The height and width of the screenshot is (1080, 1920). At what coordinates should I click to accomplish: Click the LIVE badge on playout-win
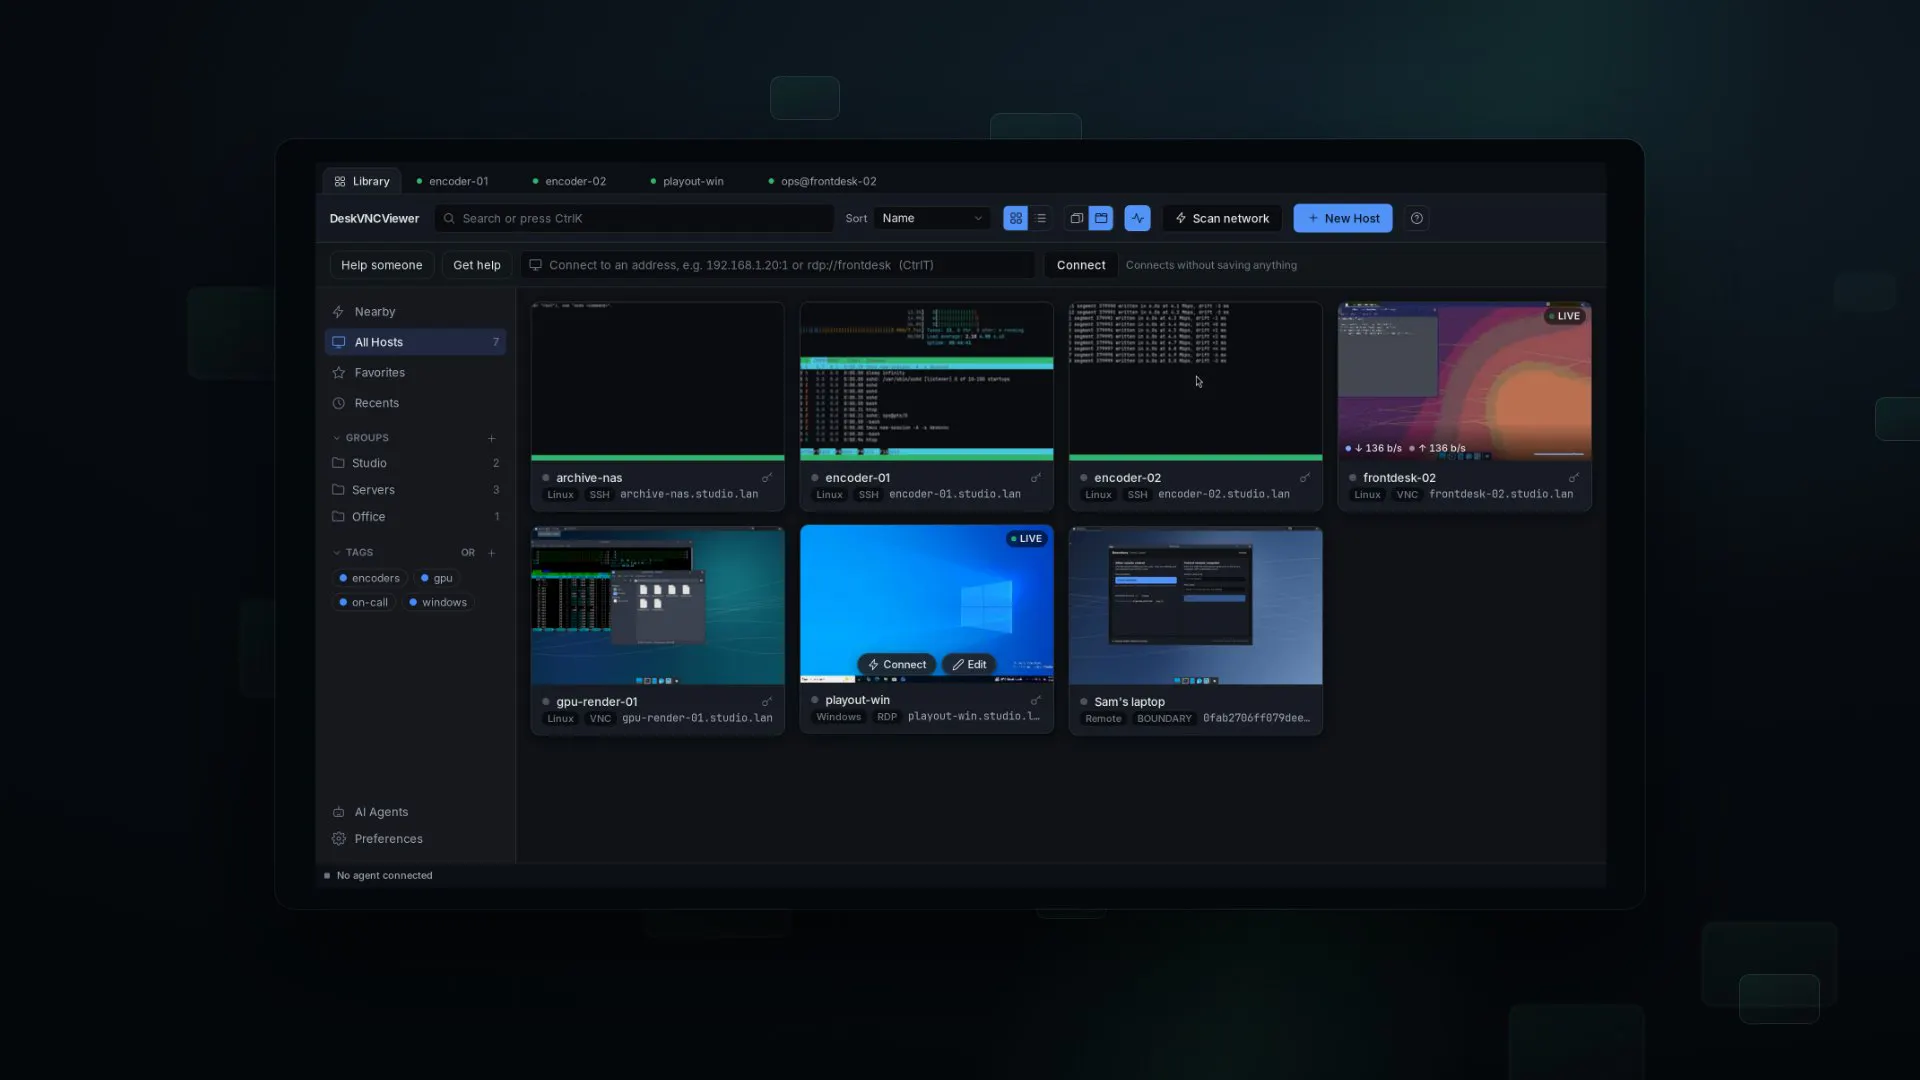coord(1027,539)
